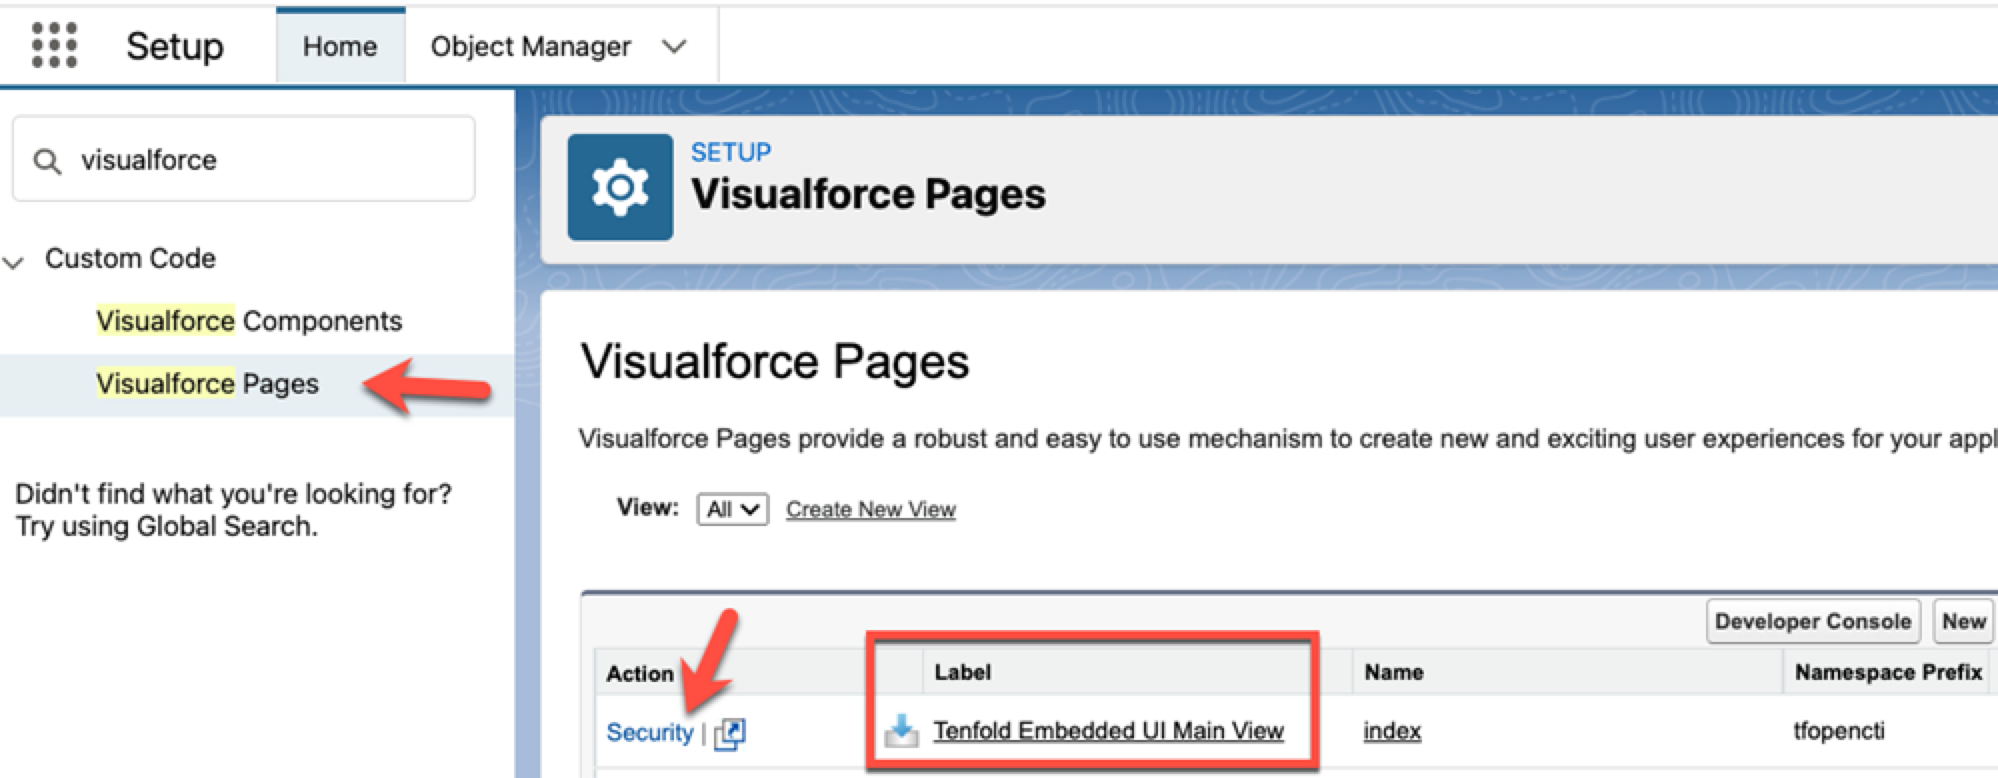The height and width of the screenshot is (778, 1998).
Task: Open the App Launcher dots grid
Action: click(x=54, y=46)
